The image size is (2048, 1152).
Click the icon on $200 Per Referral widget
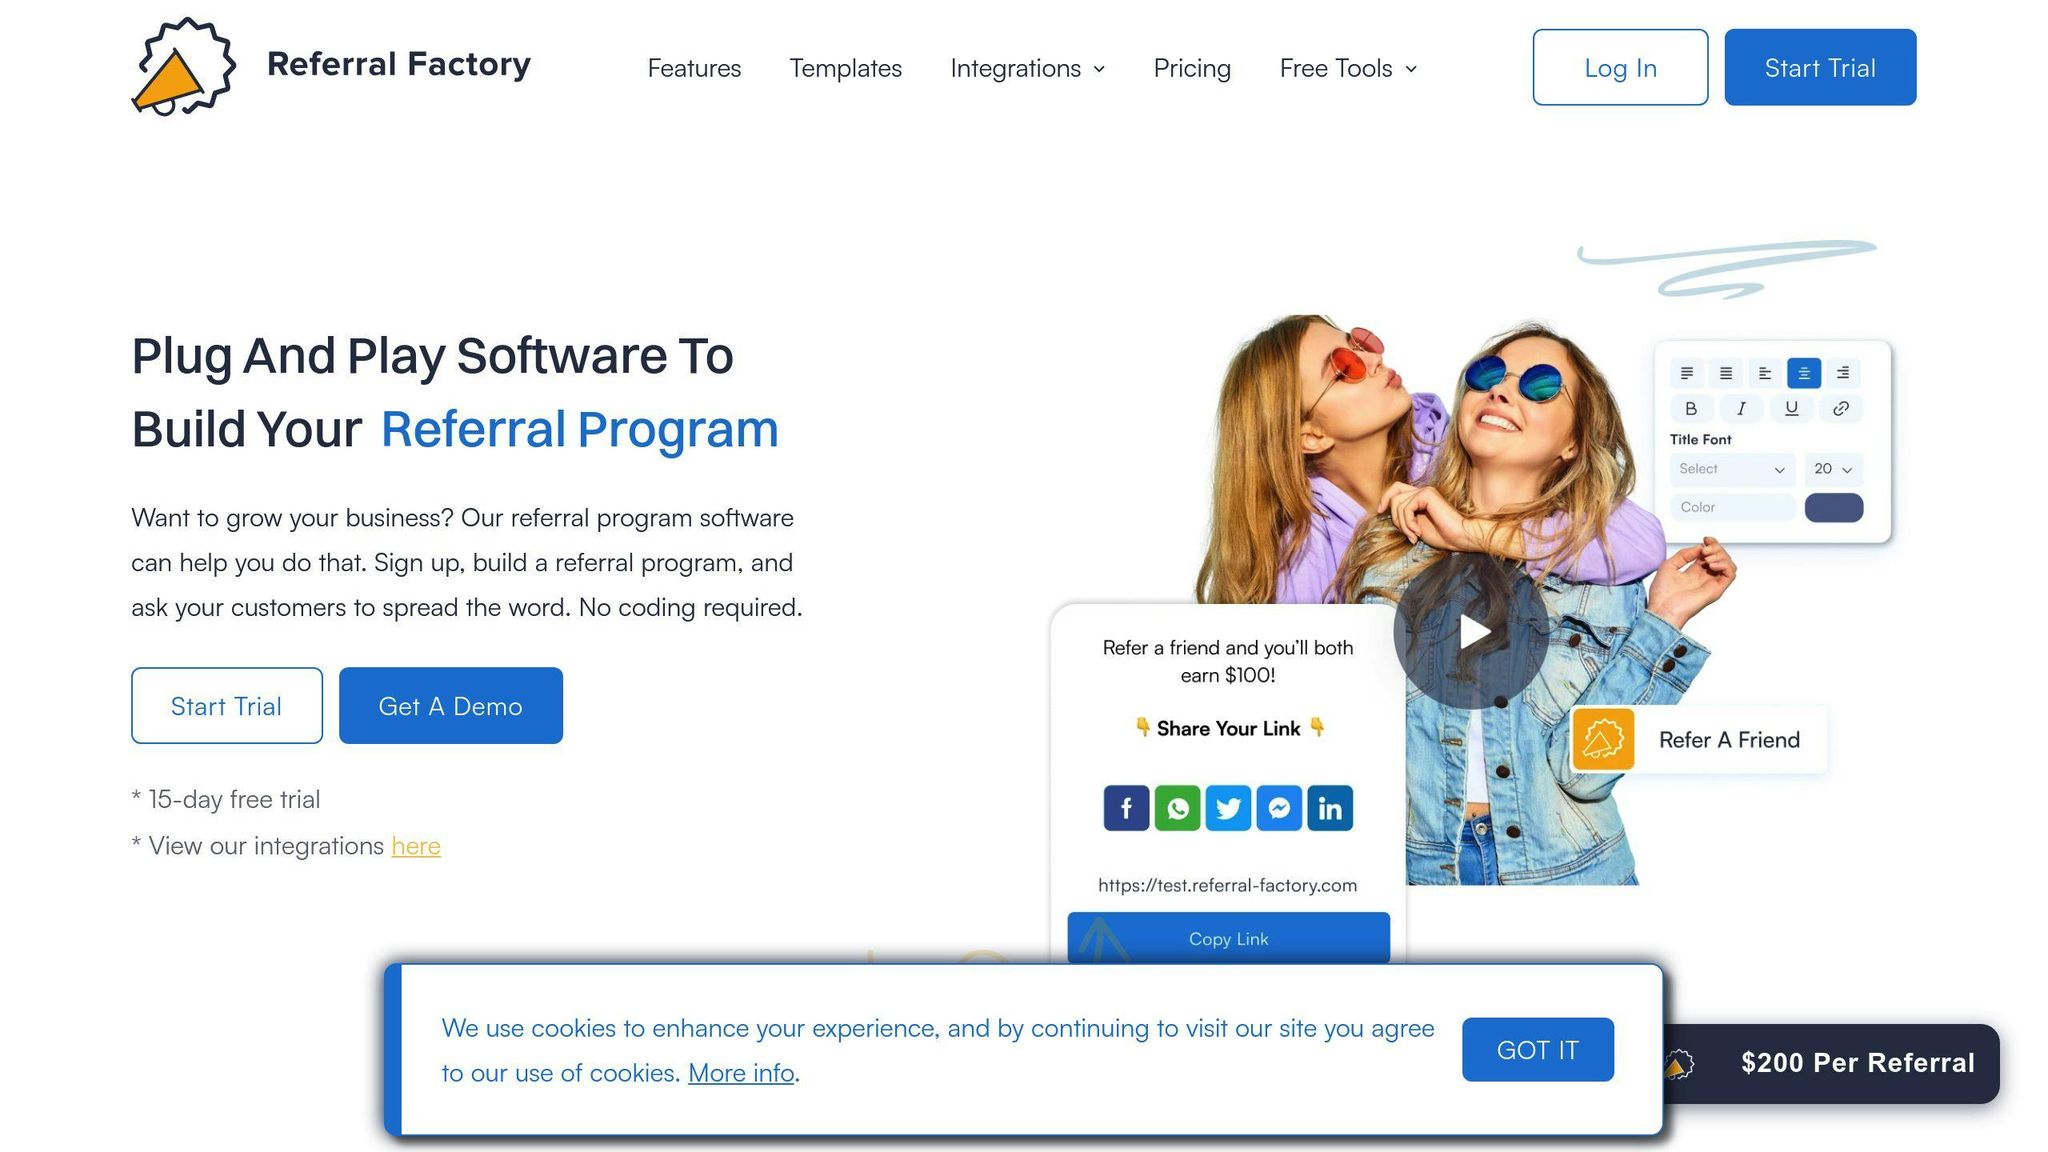click(x=1679, y=1064)
